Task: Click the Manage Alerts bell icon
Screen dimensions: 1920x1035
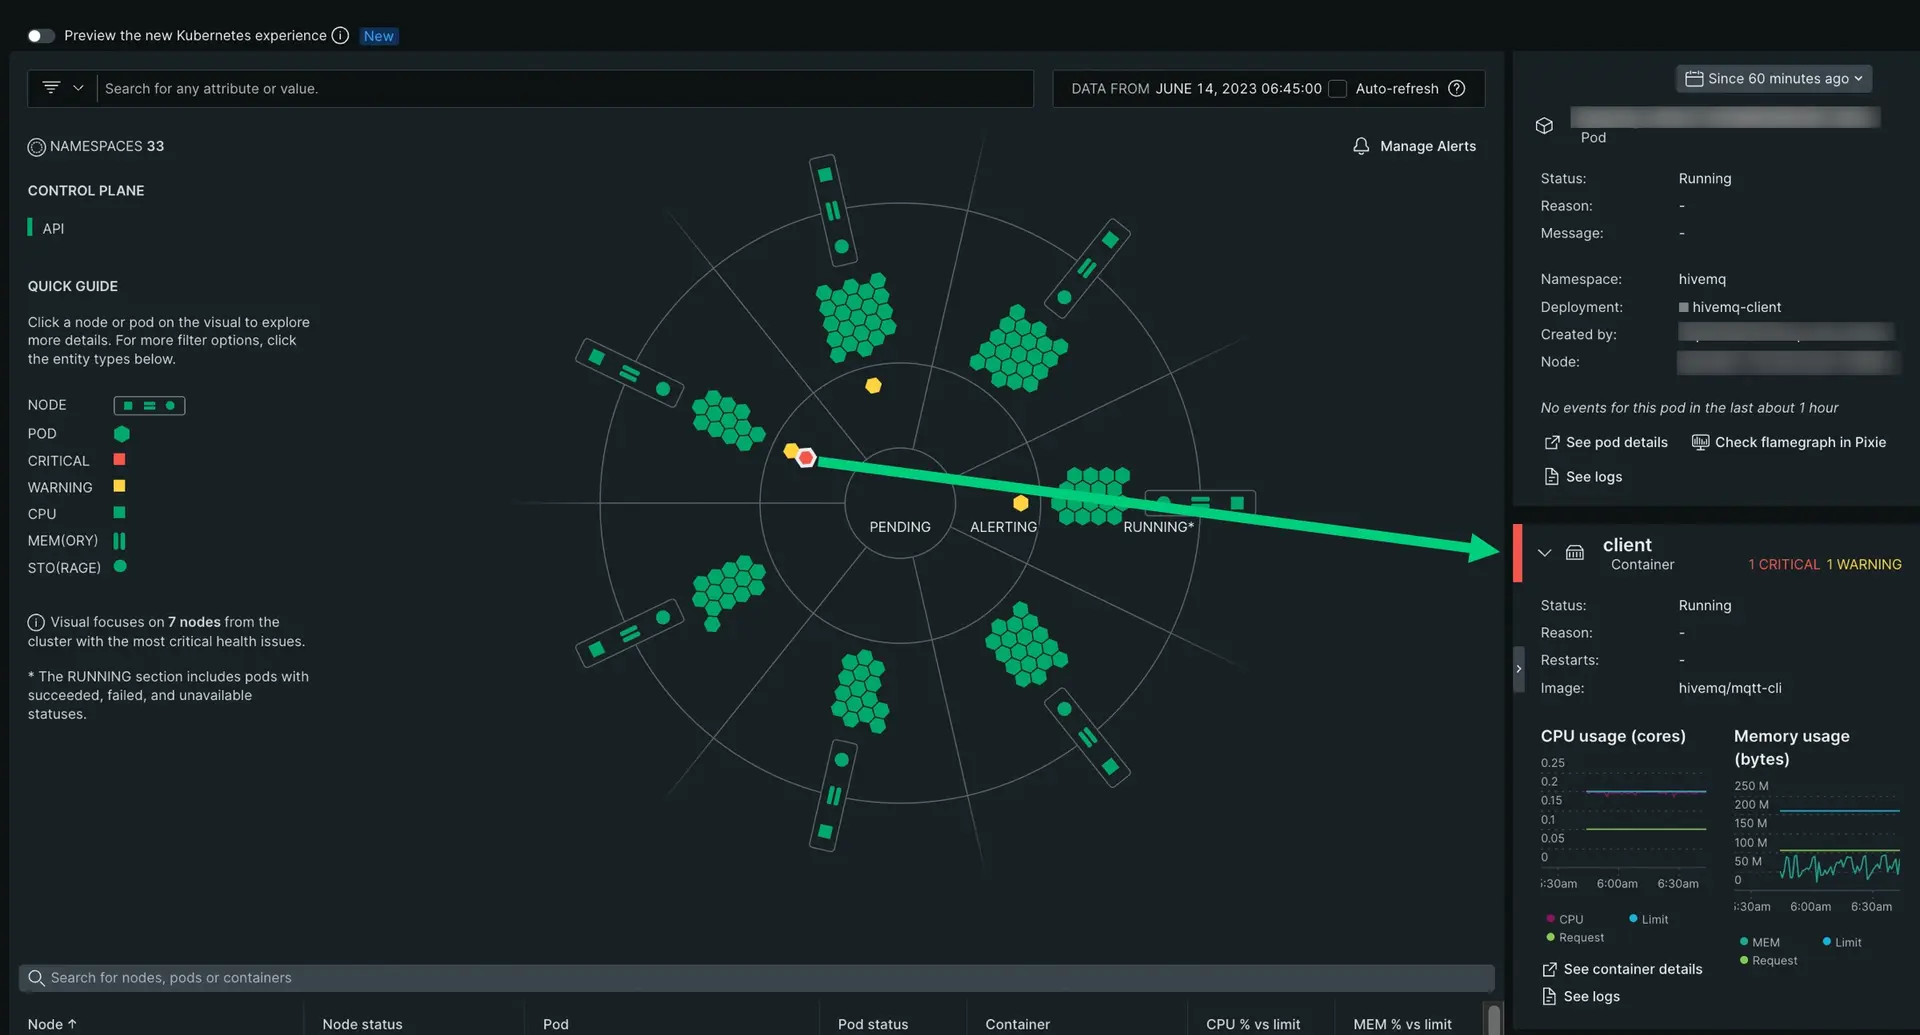Action: [1361, 146]
